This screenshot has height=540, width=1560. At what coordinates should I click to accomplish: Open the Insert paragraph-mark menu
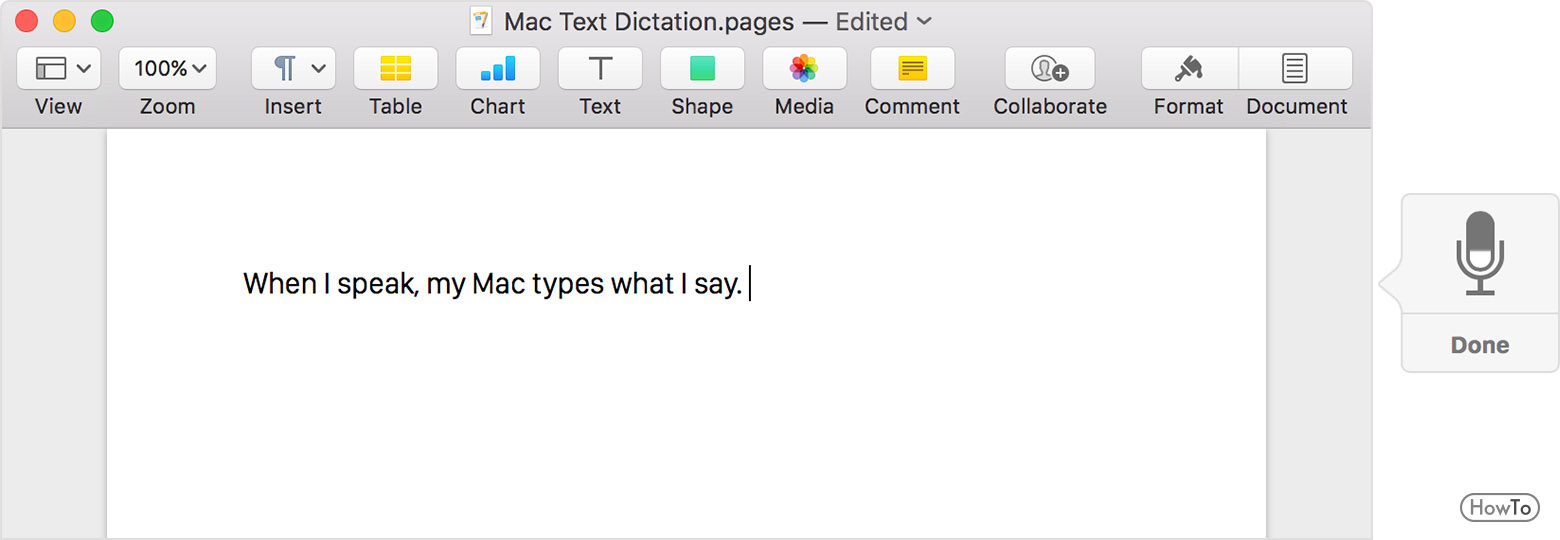(x=294, y=68)
